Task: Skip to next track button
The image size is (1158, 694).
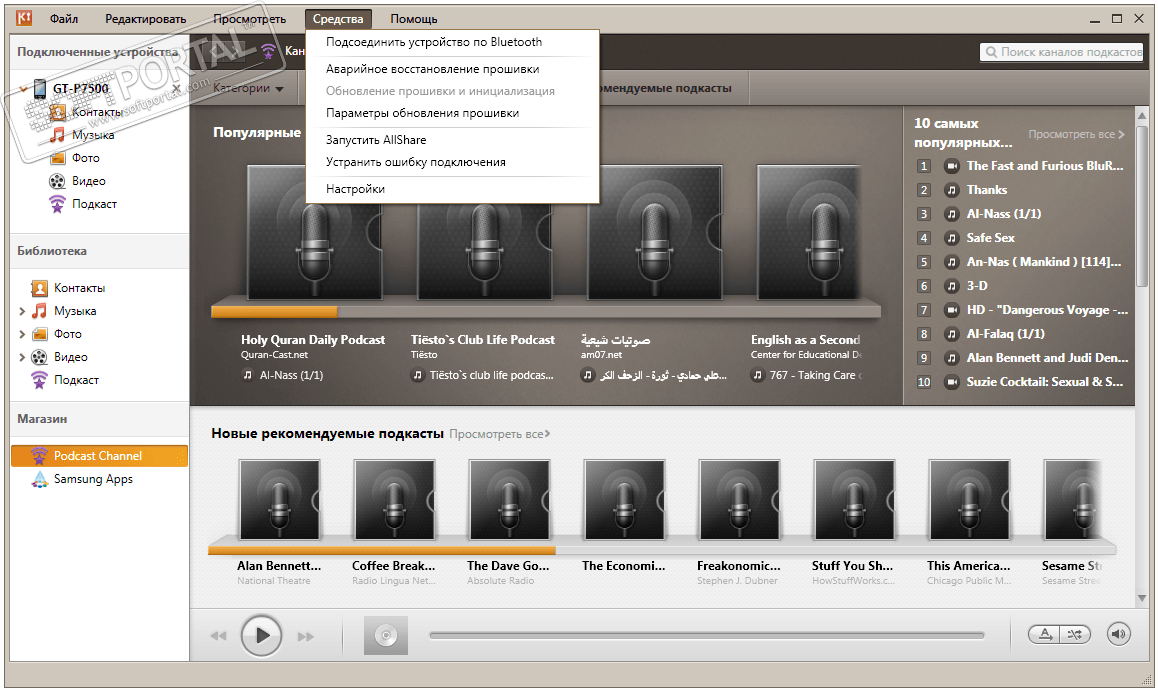Action: click(306, 636)
